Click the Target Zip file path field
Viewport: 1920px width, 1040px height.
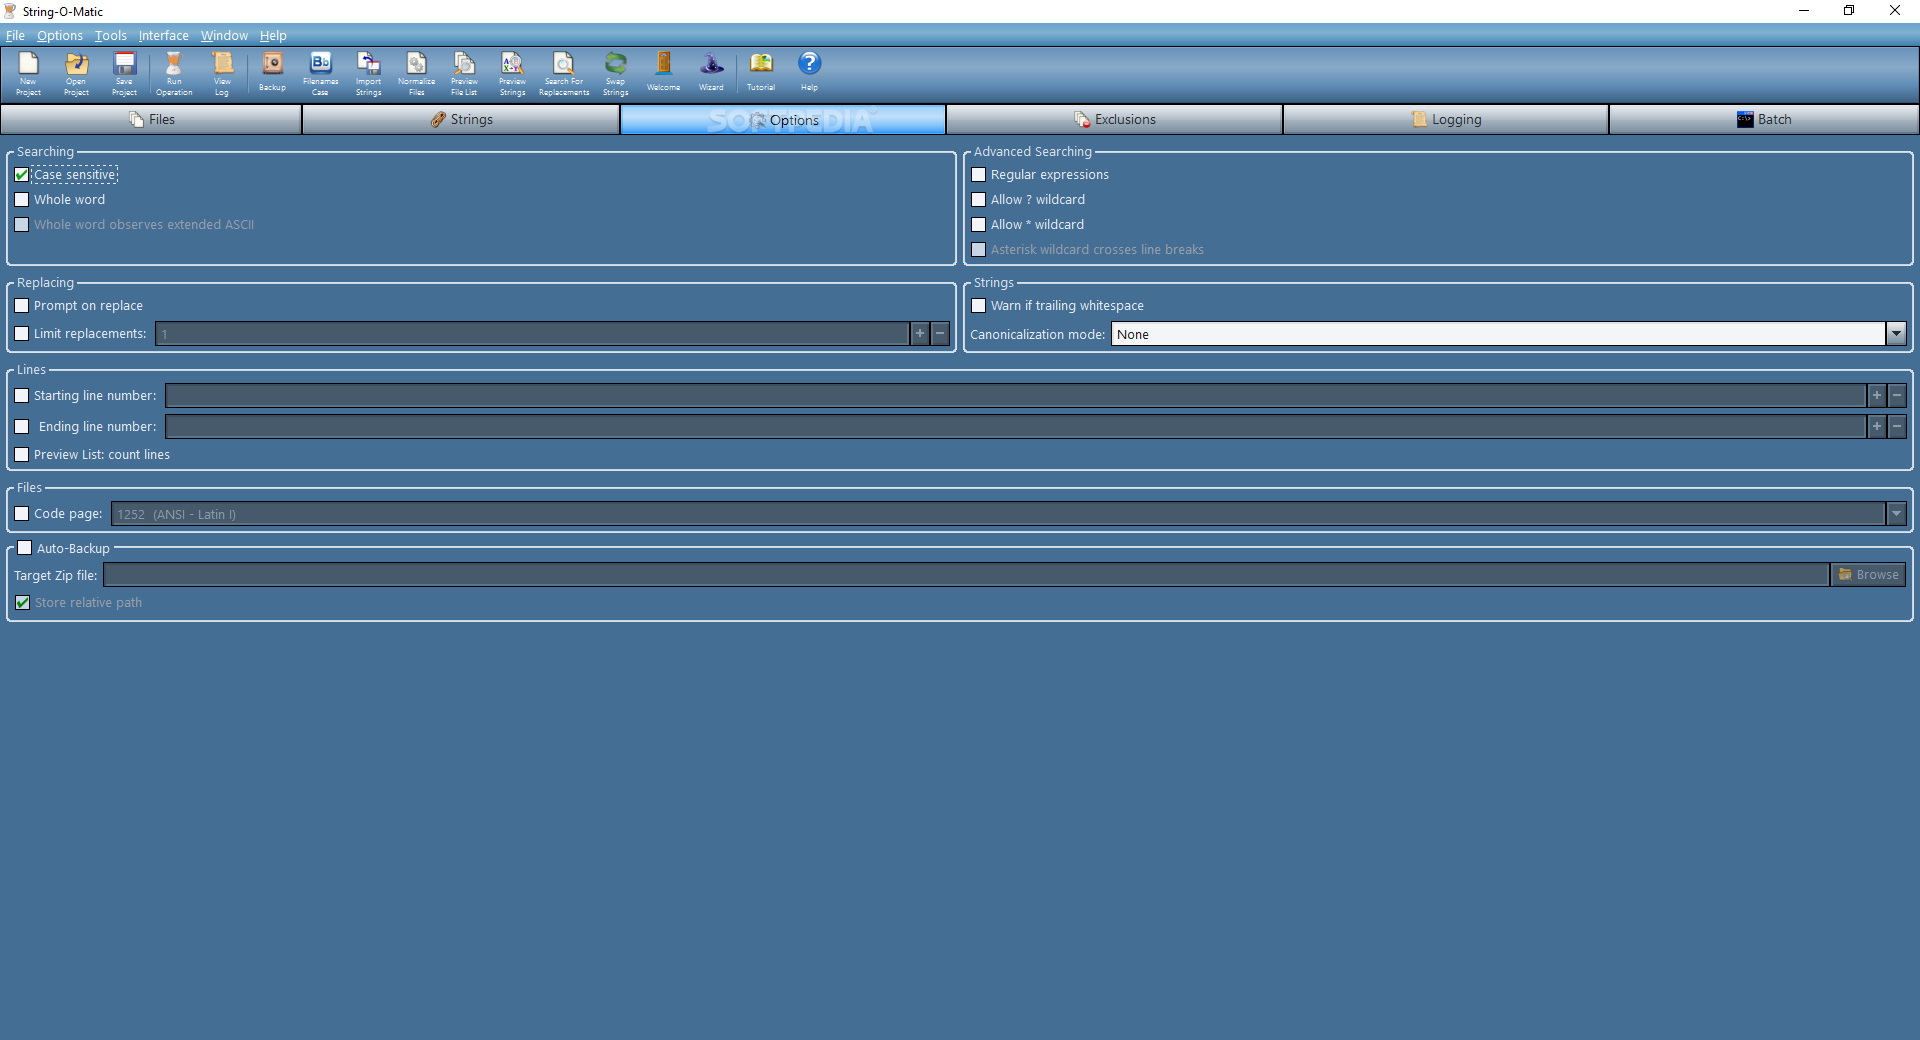(x=966, y=575)
